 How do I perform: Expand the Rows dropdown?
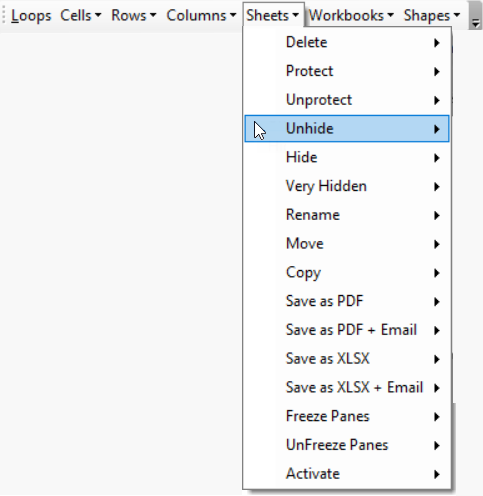[x=133, y=15]
